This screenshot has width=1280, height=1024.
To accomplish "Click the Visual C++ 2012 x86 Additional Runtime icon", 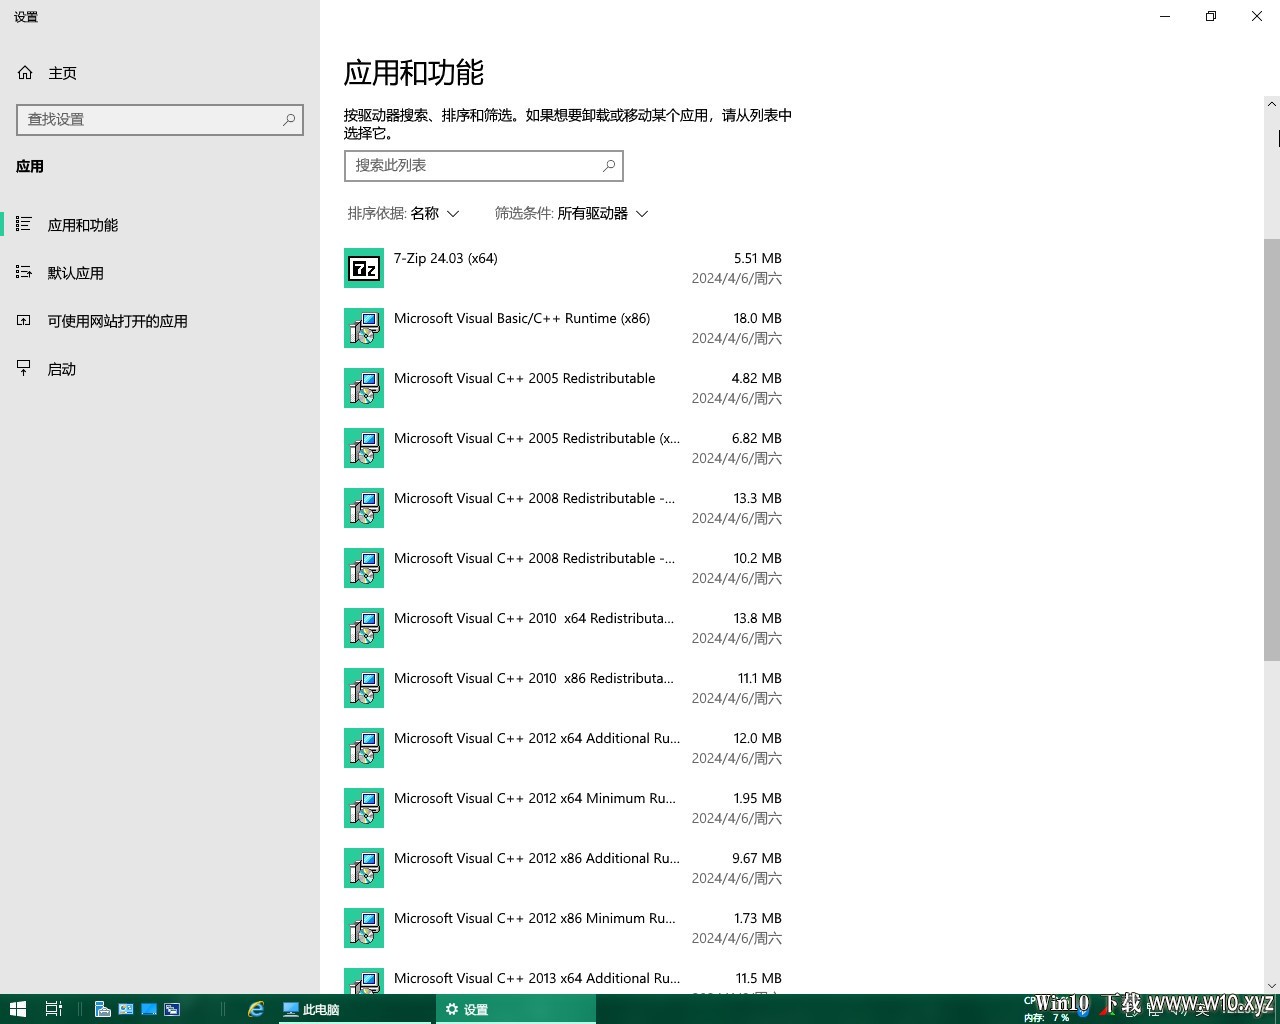I will point(364,868).
